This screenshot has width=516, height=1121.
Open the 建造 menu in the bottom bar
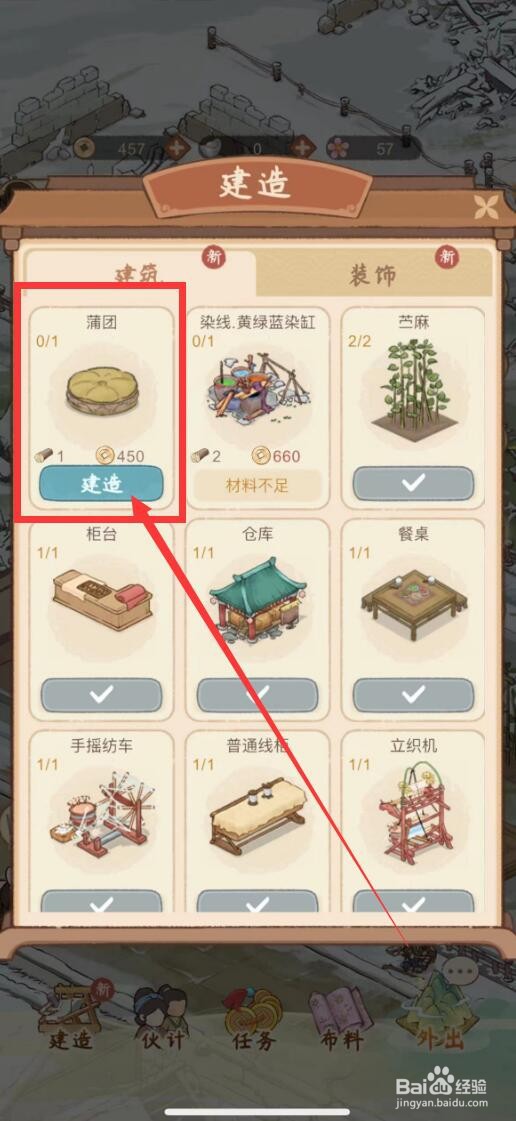pos(71,1016)
